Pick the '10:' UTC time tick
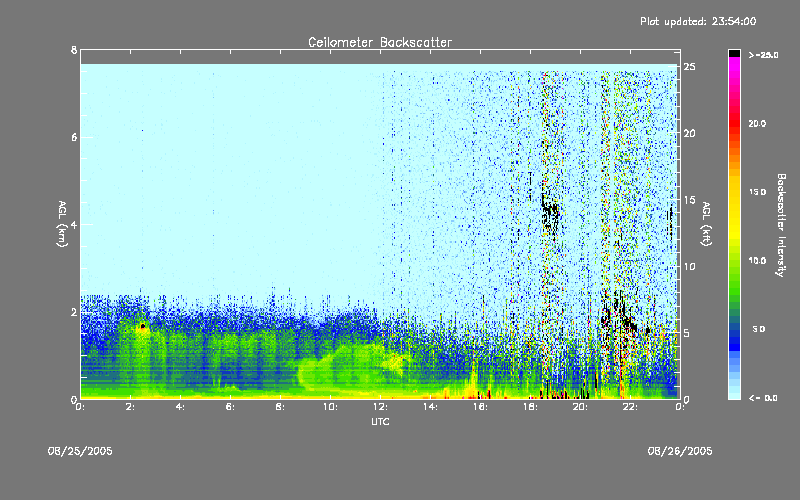The height and width of the screenshot is (500, 800). coord(330,407)
